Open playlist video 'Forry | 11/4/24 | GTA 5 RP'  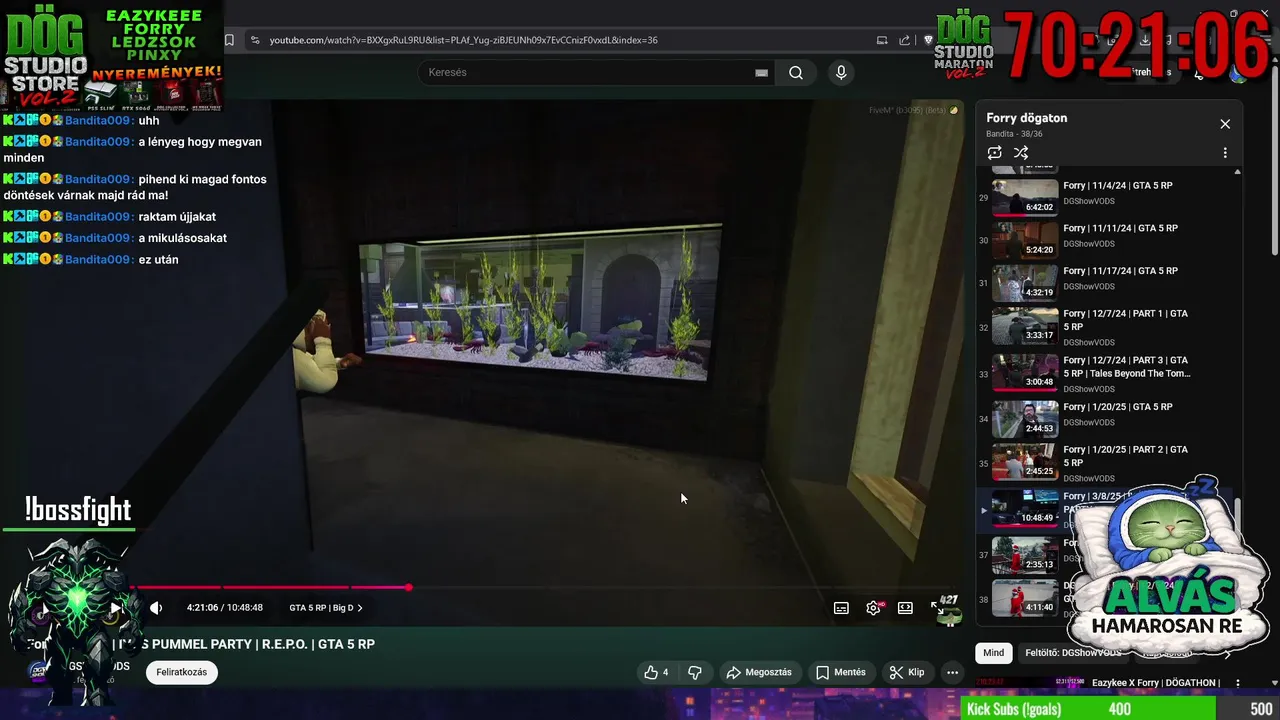tap(1117, 186)
